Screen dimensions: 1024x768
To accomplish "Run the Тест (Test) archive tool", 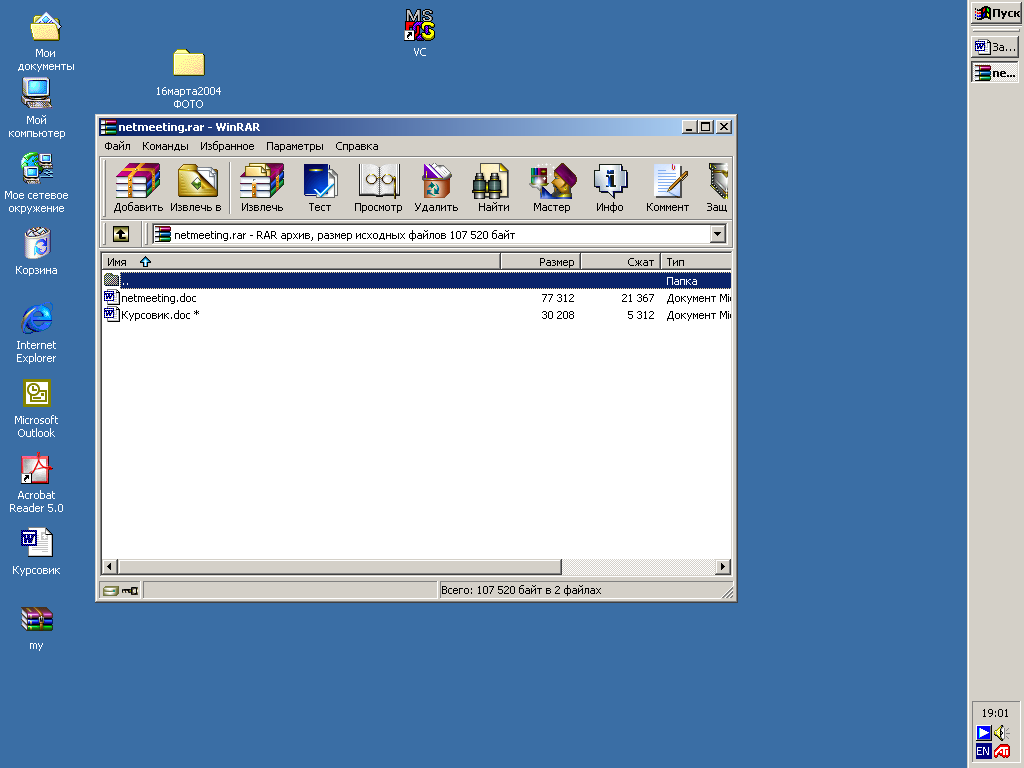I will pos(319,188).
